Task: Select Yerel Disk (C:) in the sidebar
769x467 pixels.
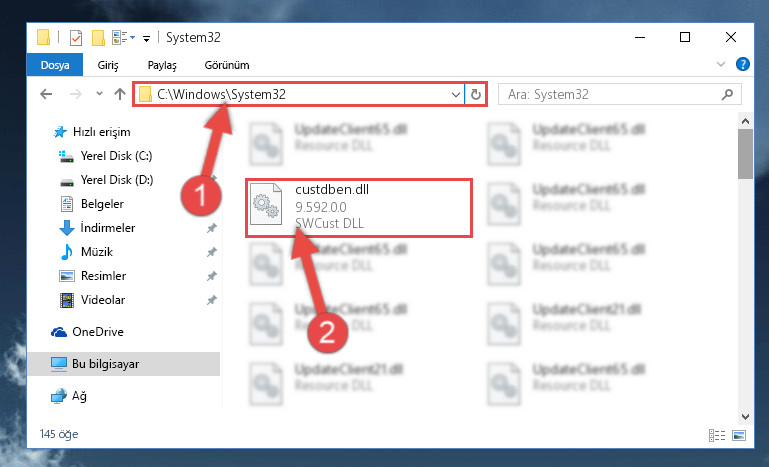Action: point(116,156)
